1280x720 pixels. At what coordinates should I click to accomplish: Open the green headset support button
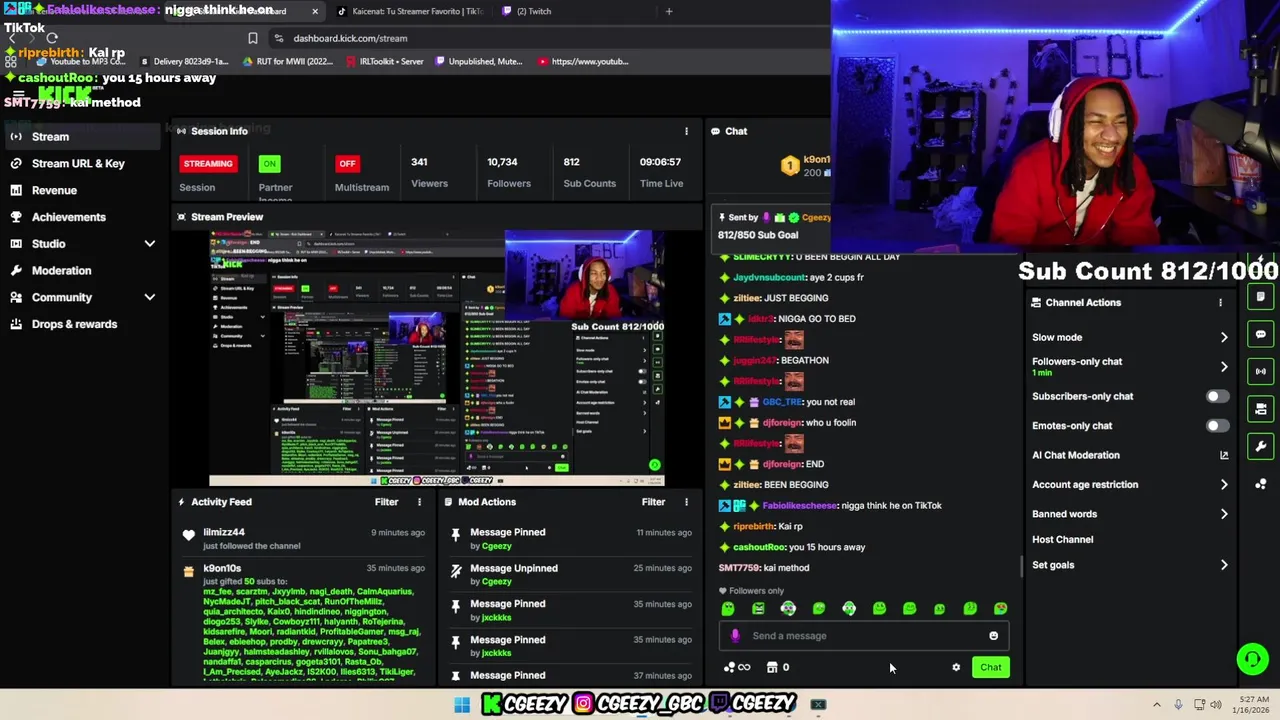click(1252, 659)
